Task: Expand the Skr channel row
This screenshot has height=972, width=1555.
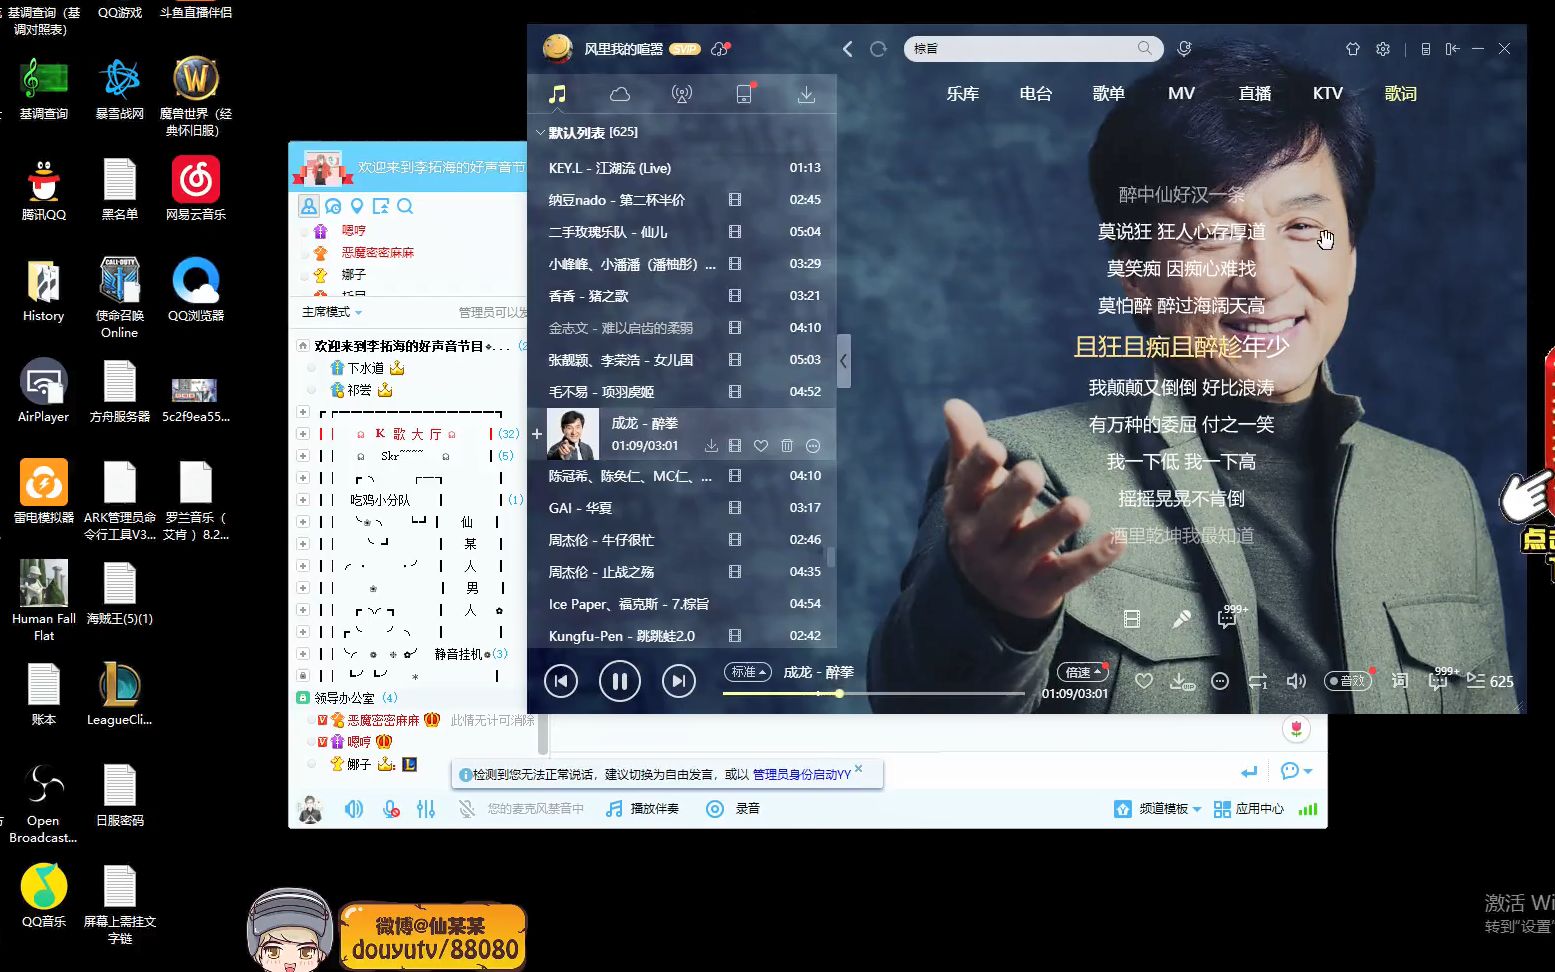Action: click(302, 456)
